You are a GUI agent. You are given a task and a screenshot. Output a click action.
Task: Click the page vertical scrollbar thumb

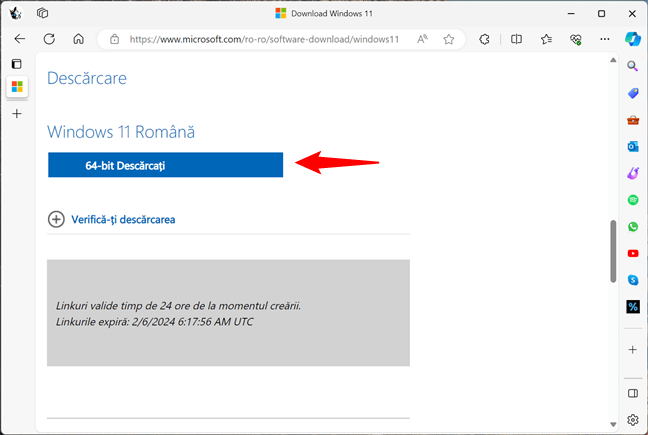(x=613, y=251)
